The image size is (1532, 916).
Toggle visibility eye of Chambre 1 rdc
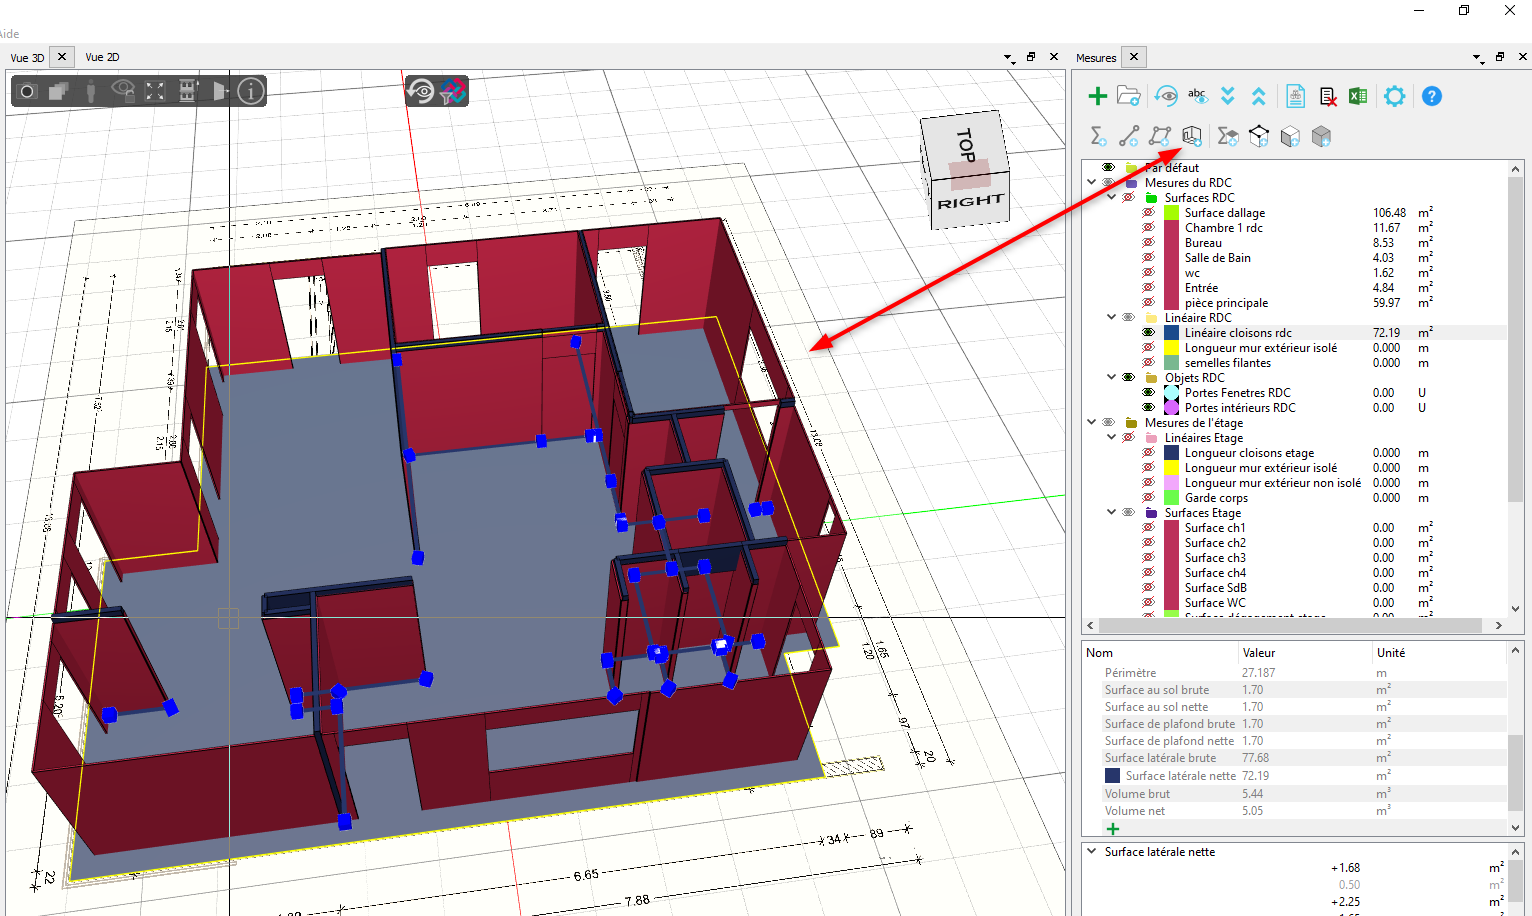tap(1148, 227)
